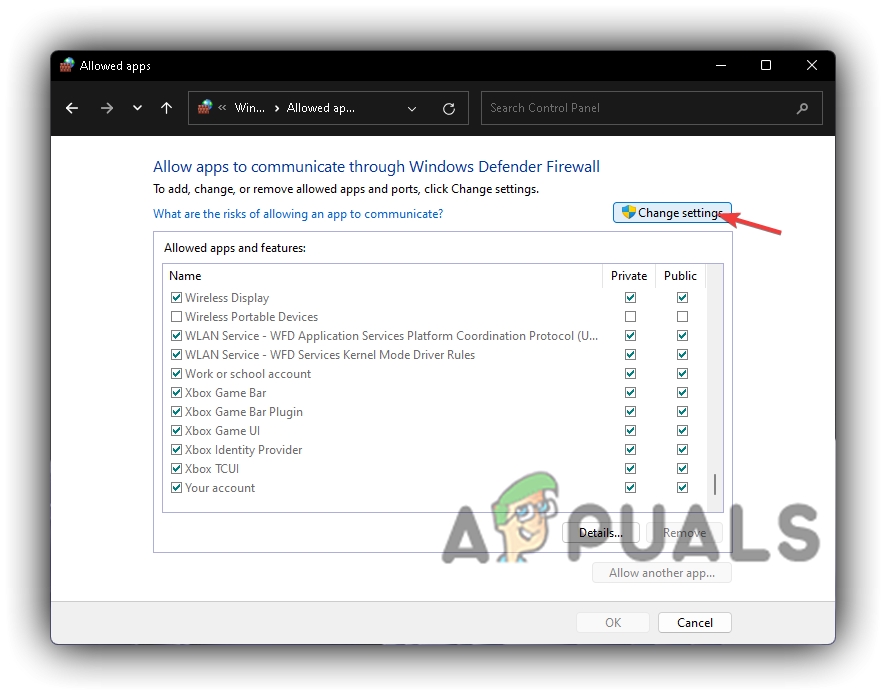Open address bar history dropdown
The width and height of the screenshot is (886, 695).
pos(412,108)
